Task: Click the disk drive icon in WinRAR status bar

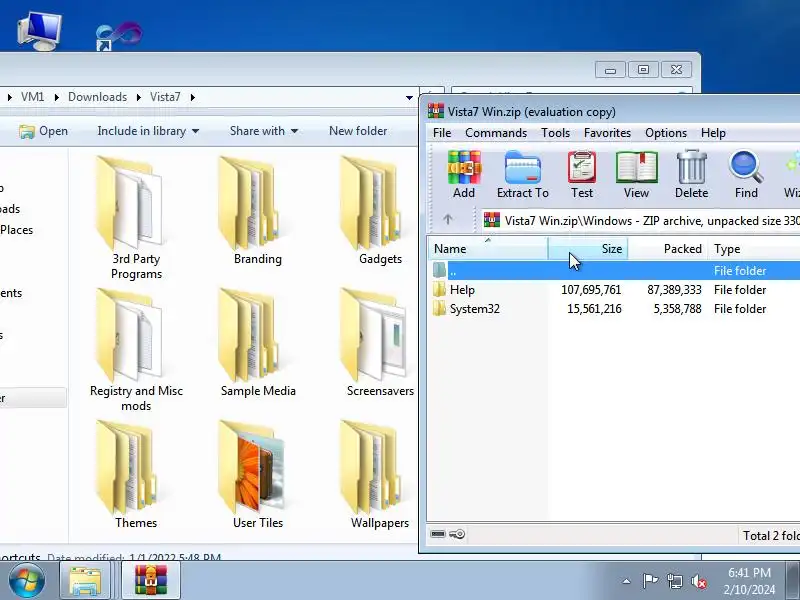Action: (x=438, y=534)
